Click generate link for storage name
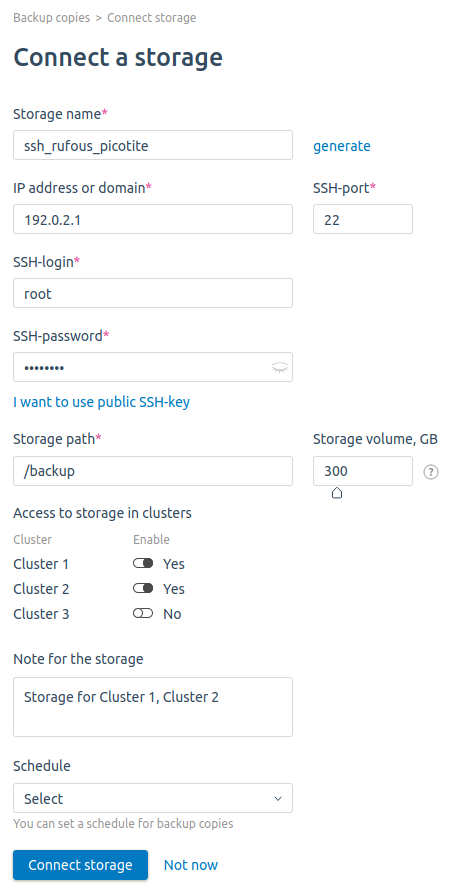The image size is (459, 895). (342, 146)
